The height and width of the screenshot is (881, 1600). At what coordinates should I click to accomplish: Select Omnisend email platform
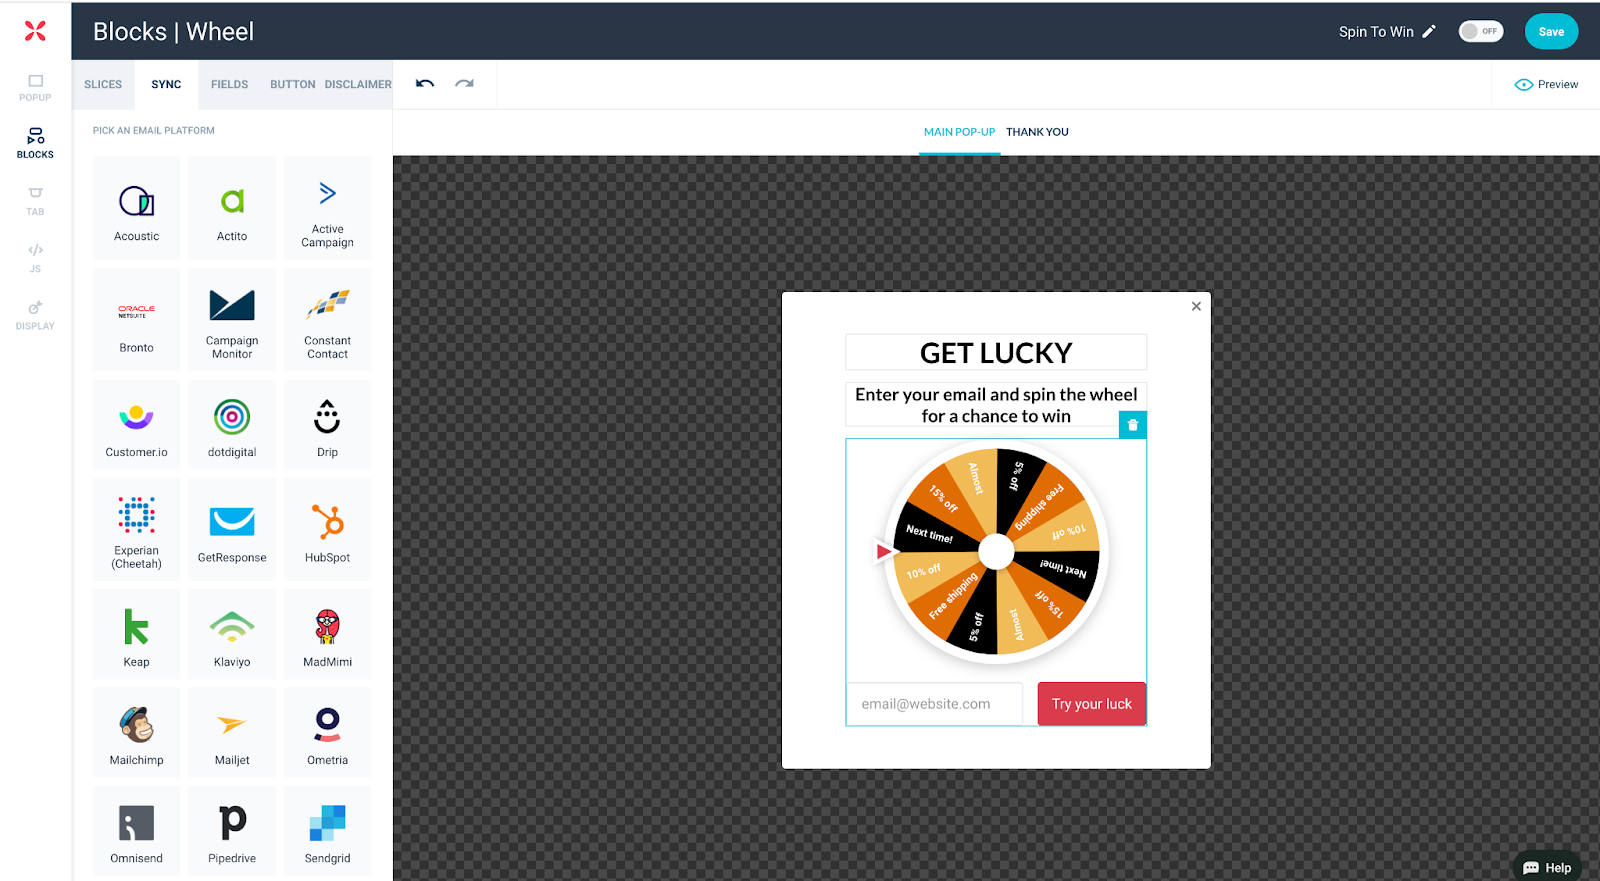[136, 830]
